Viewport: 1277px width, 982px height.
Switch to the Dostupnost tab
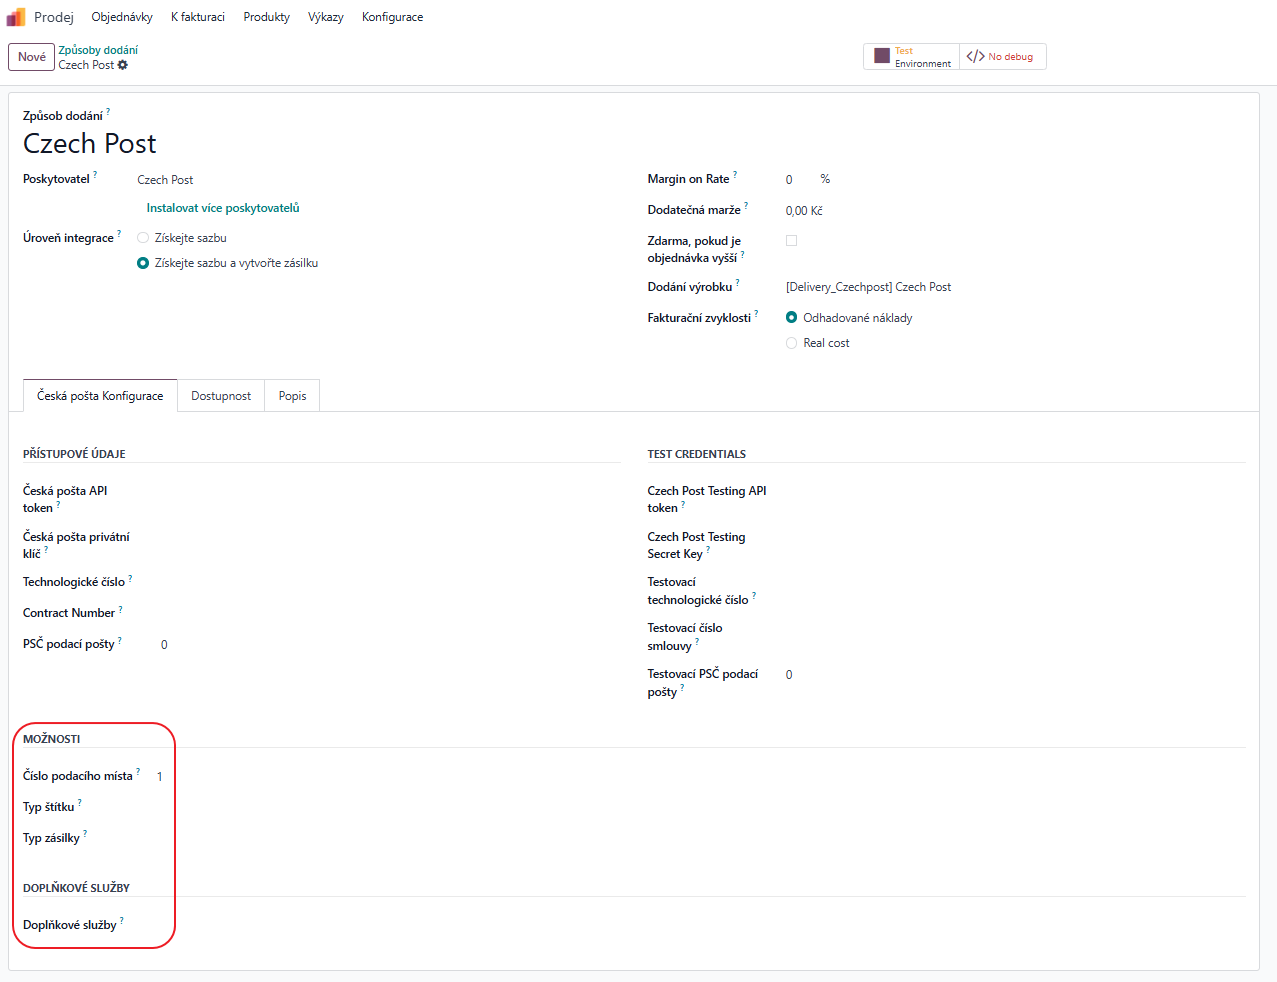coord(221,396)
